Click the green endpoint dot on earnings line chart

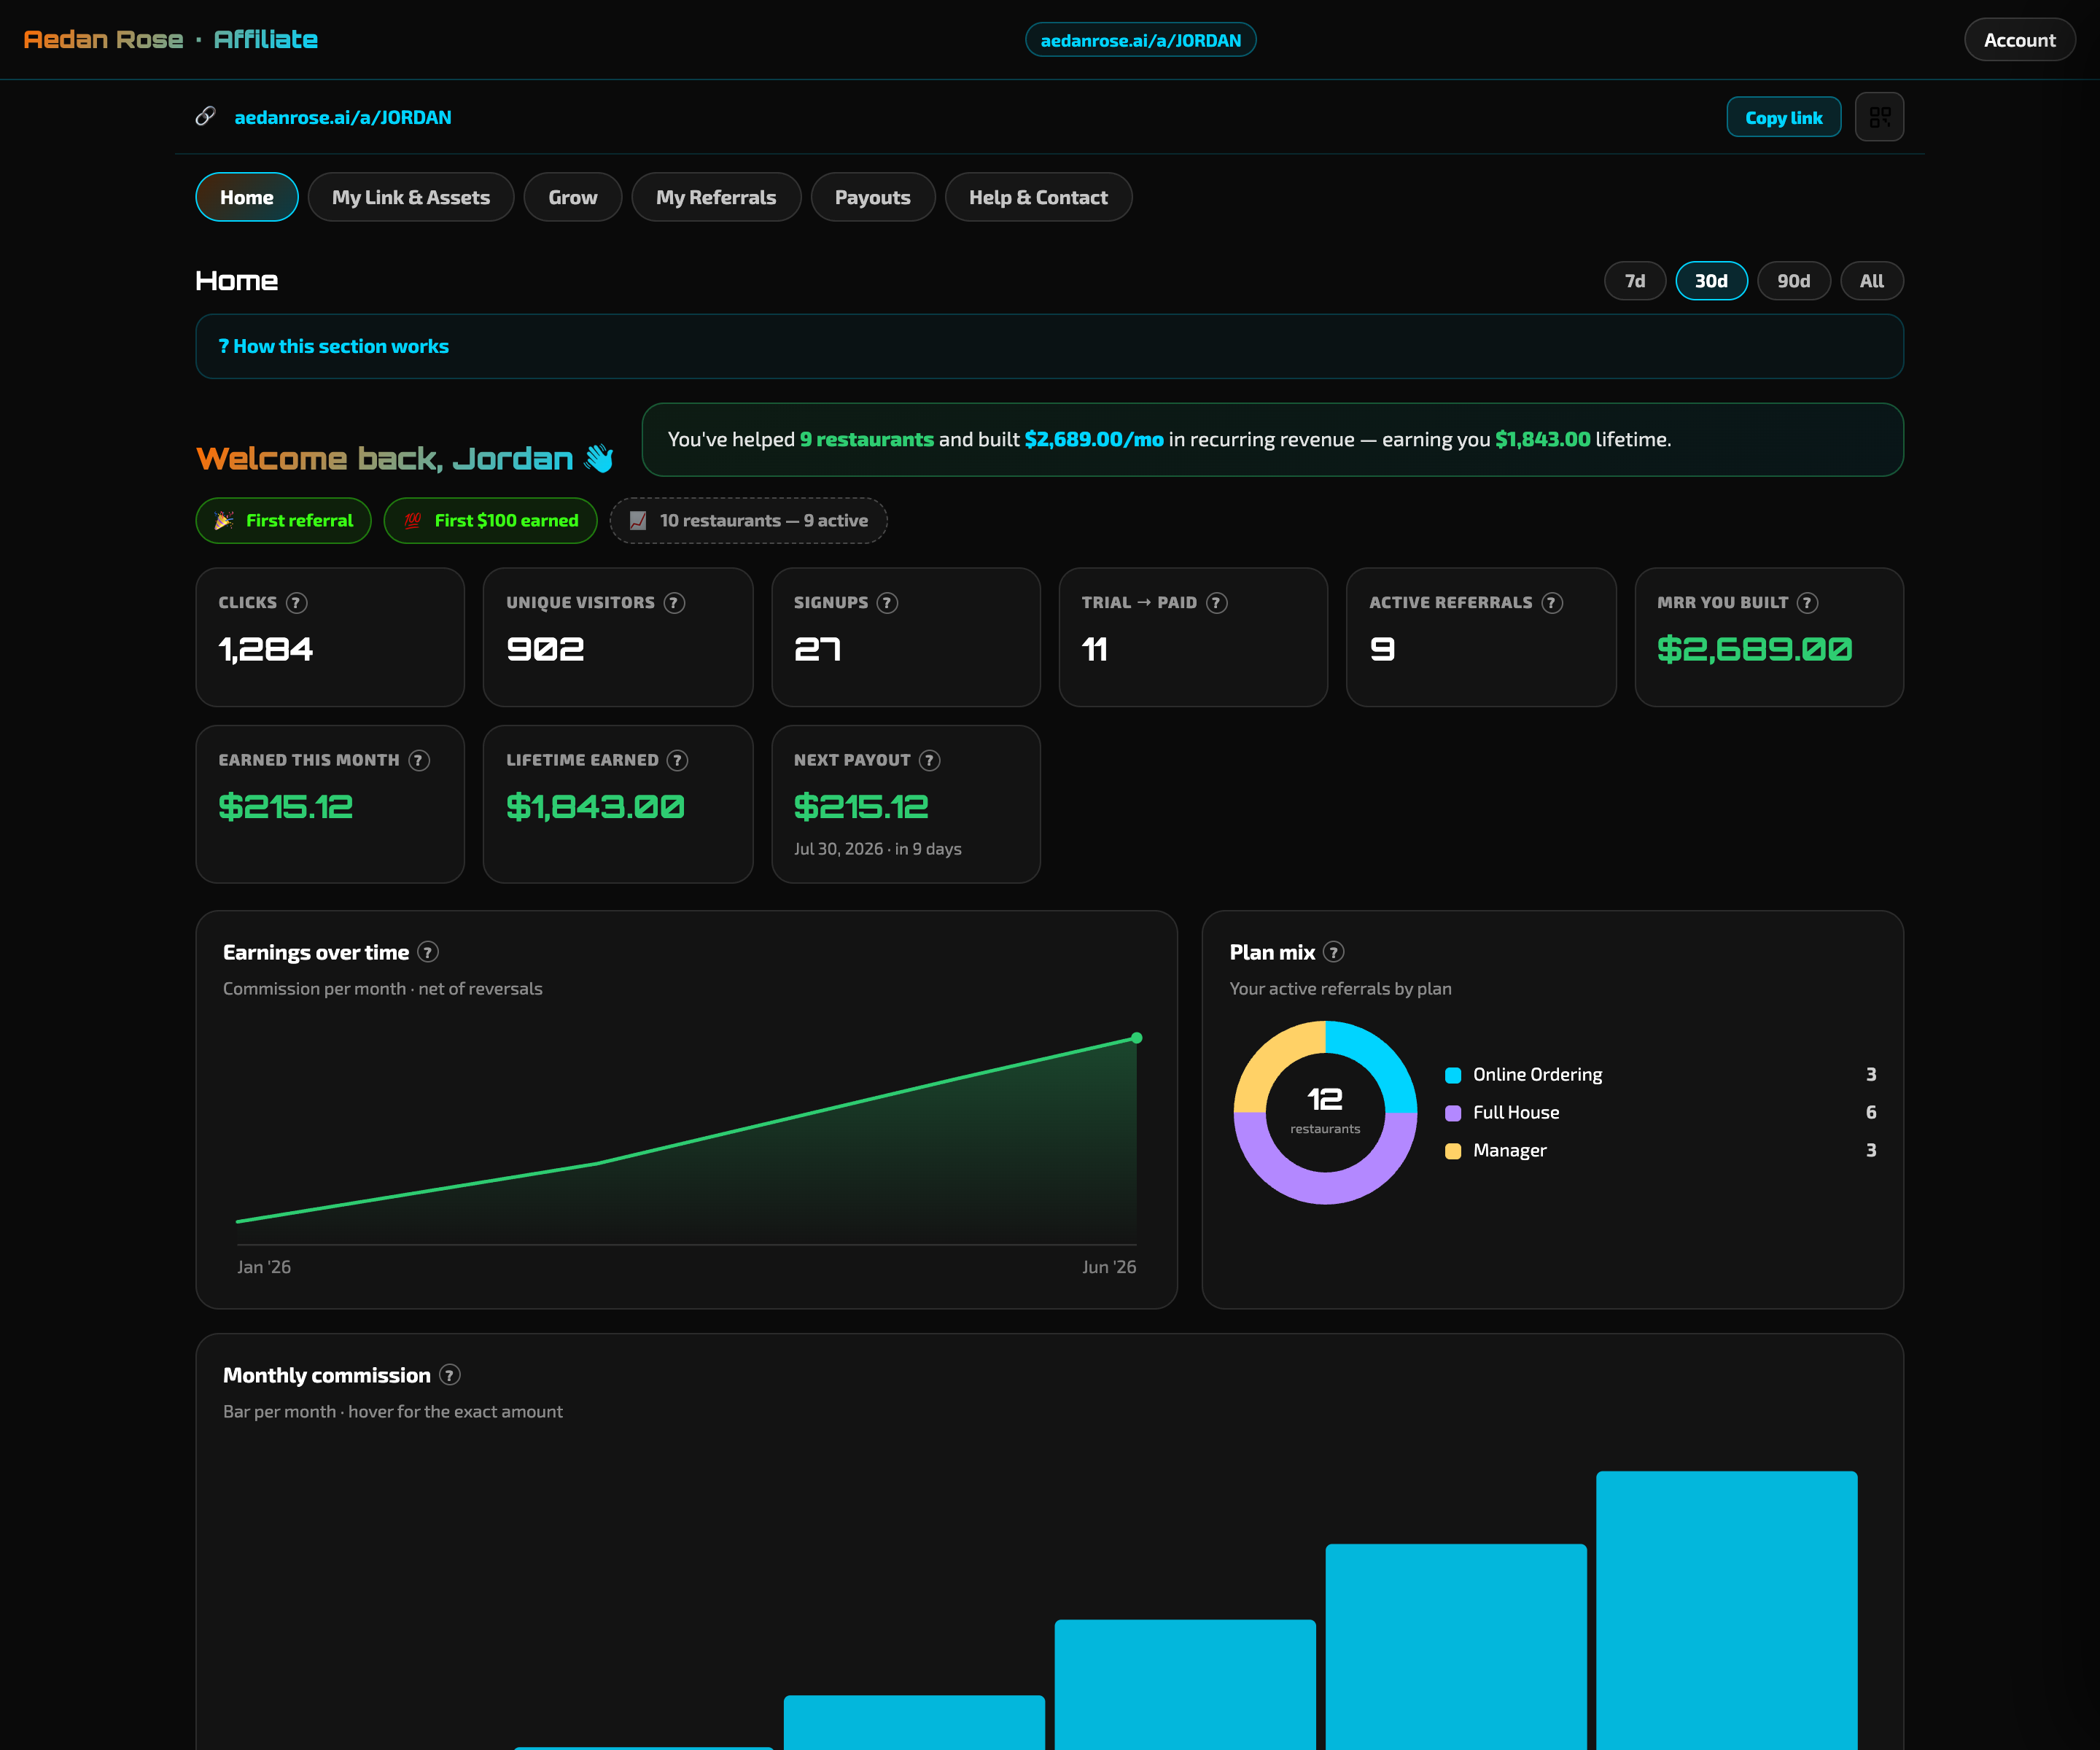point(1136,1038)
